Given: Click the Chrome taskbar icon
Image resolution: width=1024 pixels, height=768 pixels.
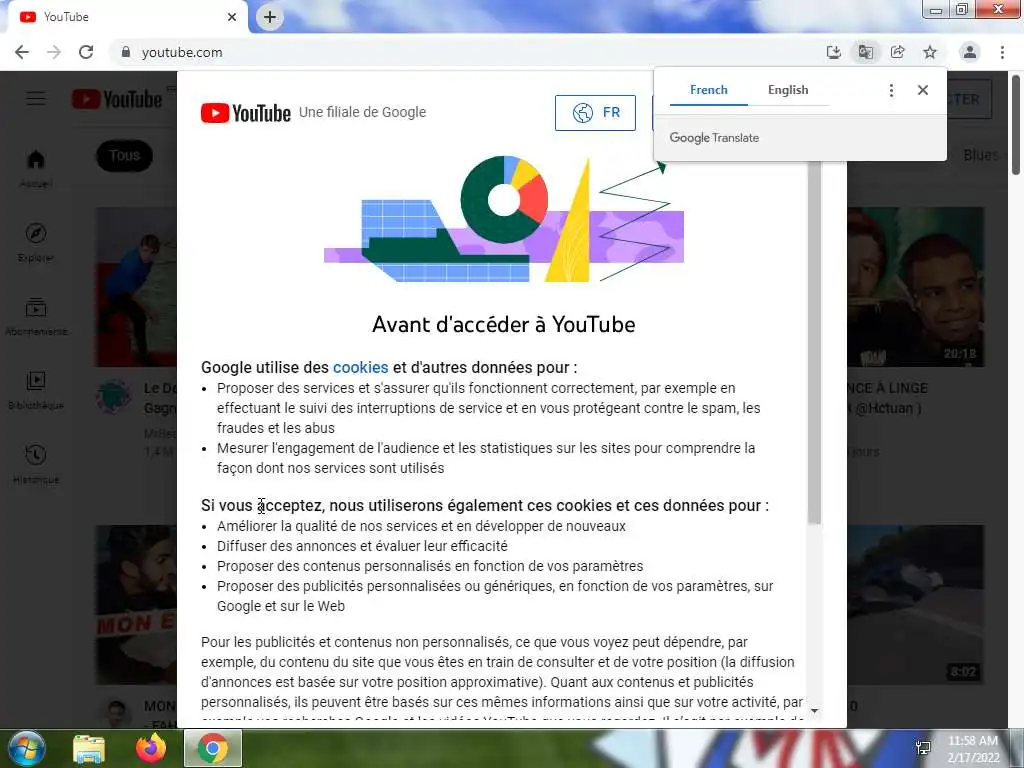Looking at the screenshot, I should click(x=213, y=748).
